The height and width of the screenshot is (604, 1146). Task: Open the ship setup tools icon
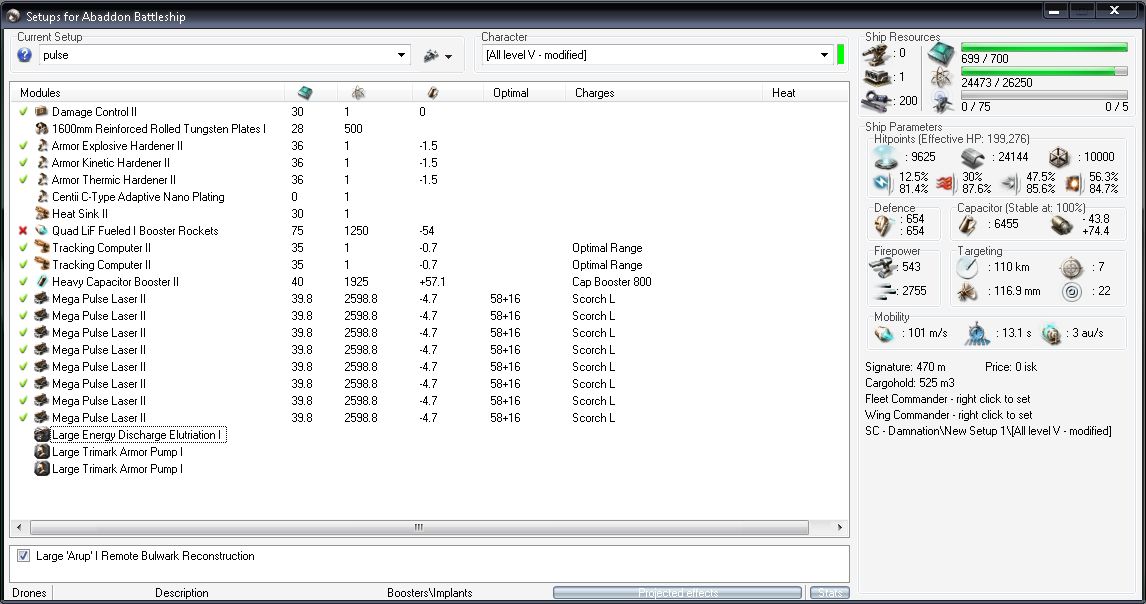432,55
